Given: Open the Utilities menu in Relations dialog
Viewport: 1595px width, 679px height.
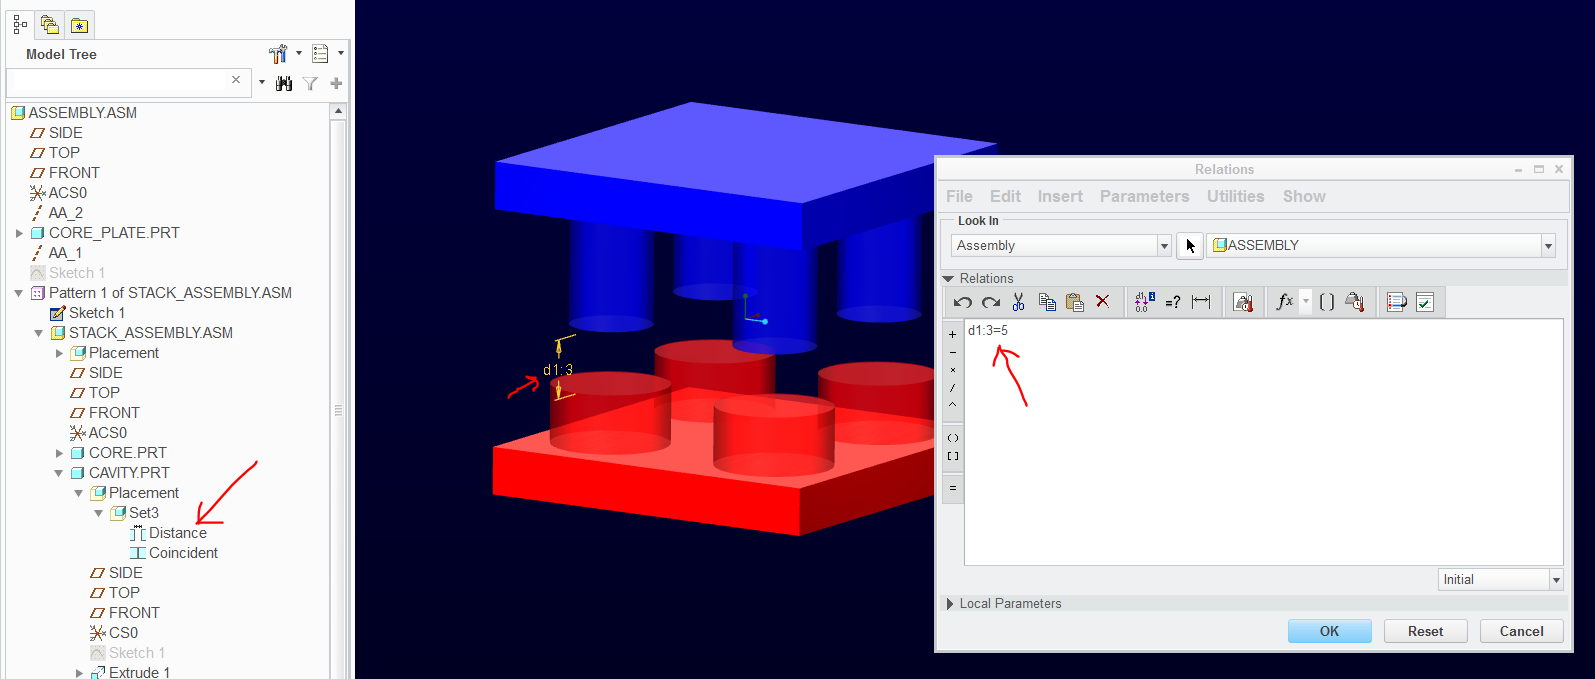Looking at the screenshot, I should coord(1235,196).
